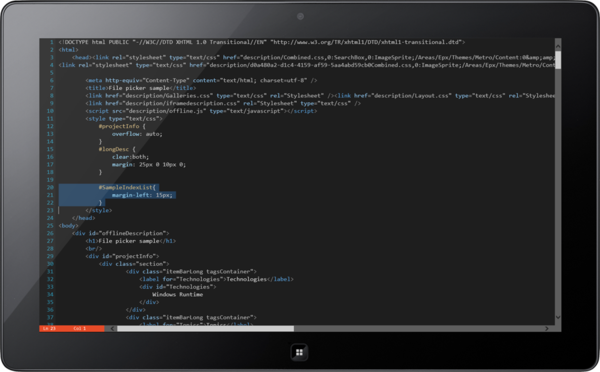Click line number 20 in the gutter
600x372 pixels.
(x=50, y=188)
